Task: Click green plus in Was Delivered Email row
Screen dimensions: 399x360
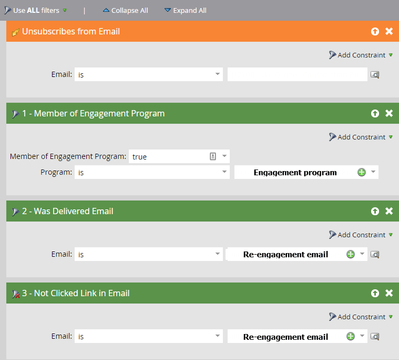Action: [x=351, y=254]
